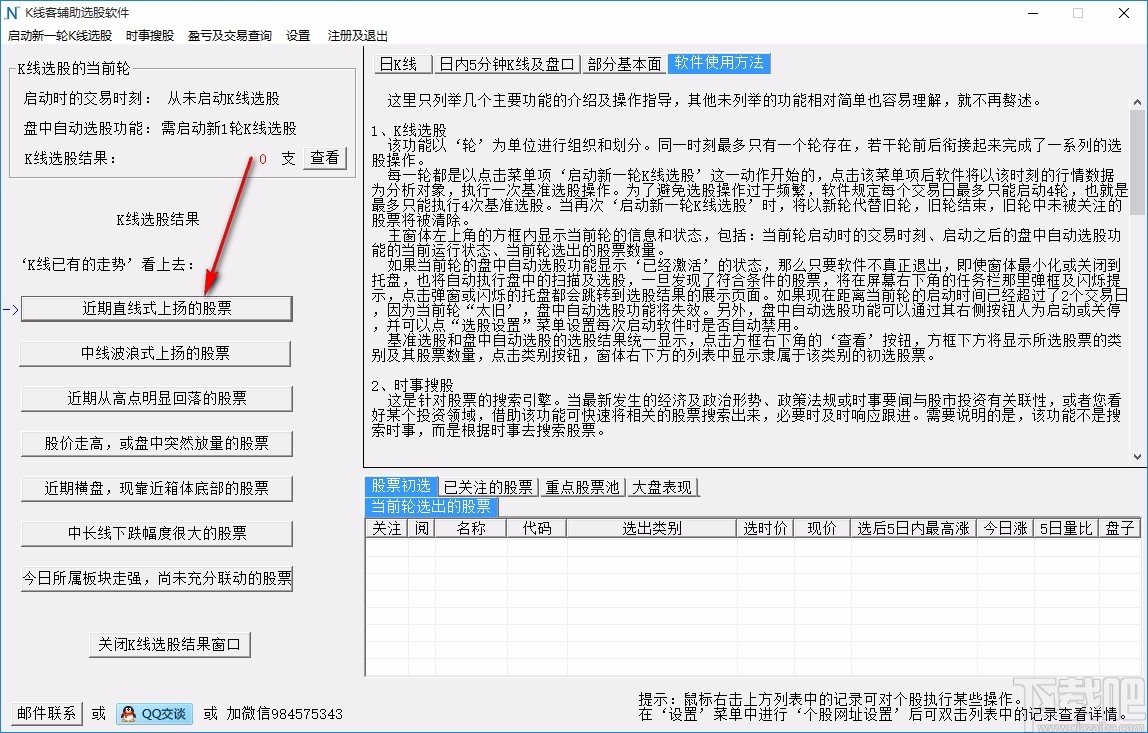This screenshot has height=733, width=1148.
Task: Open the 盈亏及交易查询 menu
Action: tap(228, 36)
